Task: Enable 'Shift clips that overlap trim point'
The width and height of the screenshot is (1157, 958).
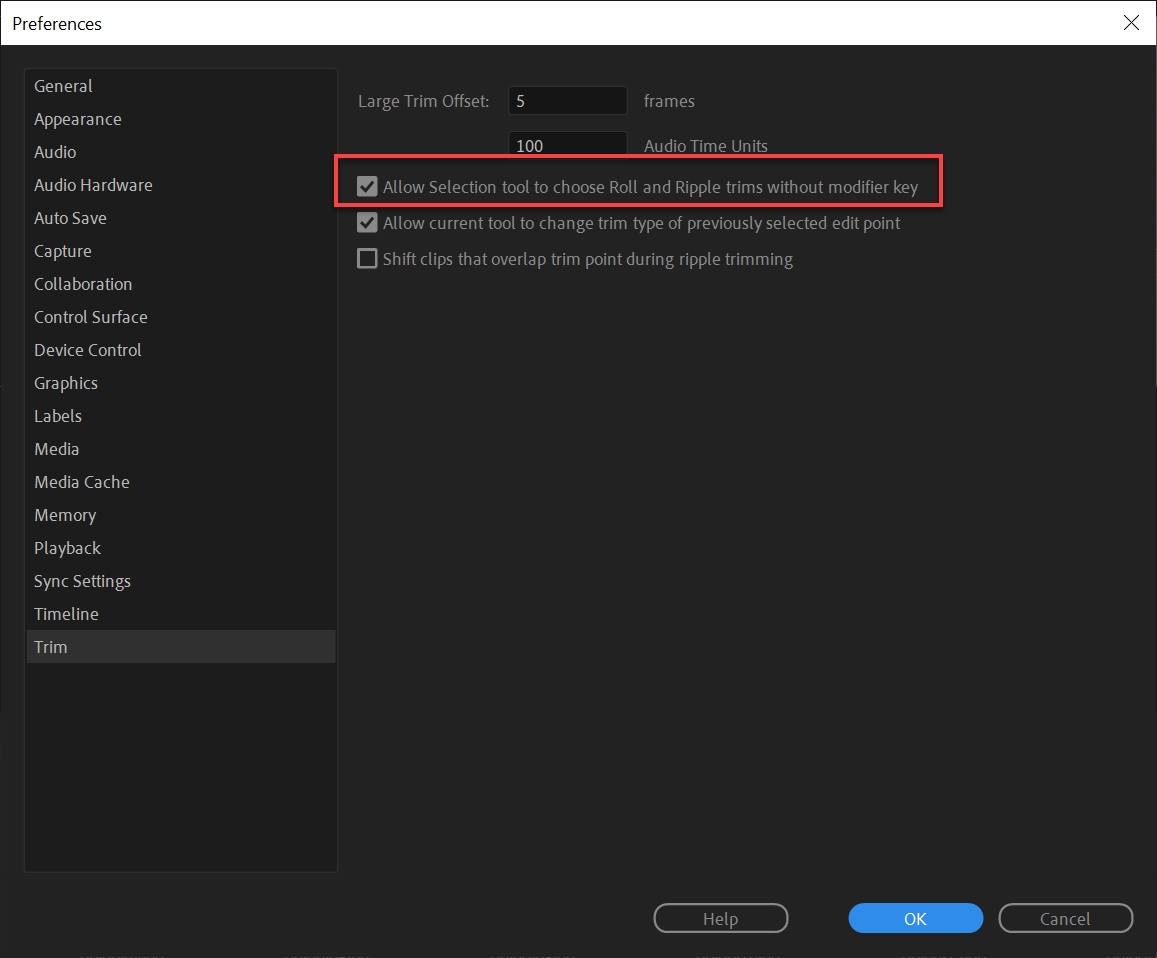Action: point(367,258)
